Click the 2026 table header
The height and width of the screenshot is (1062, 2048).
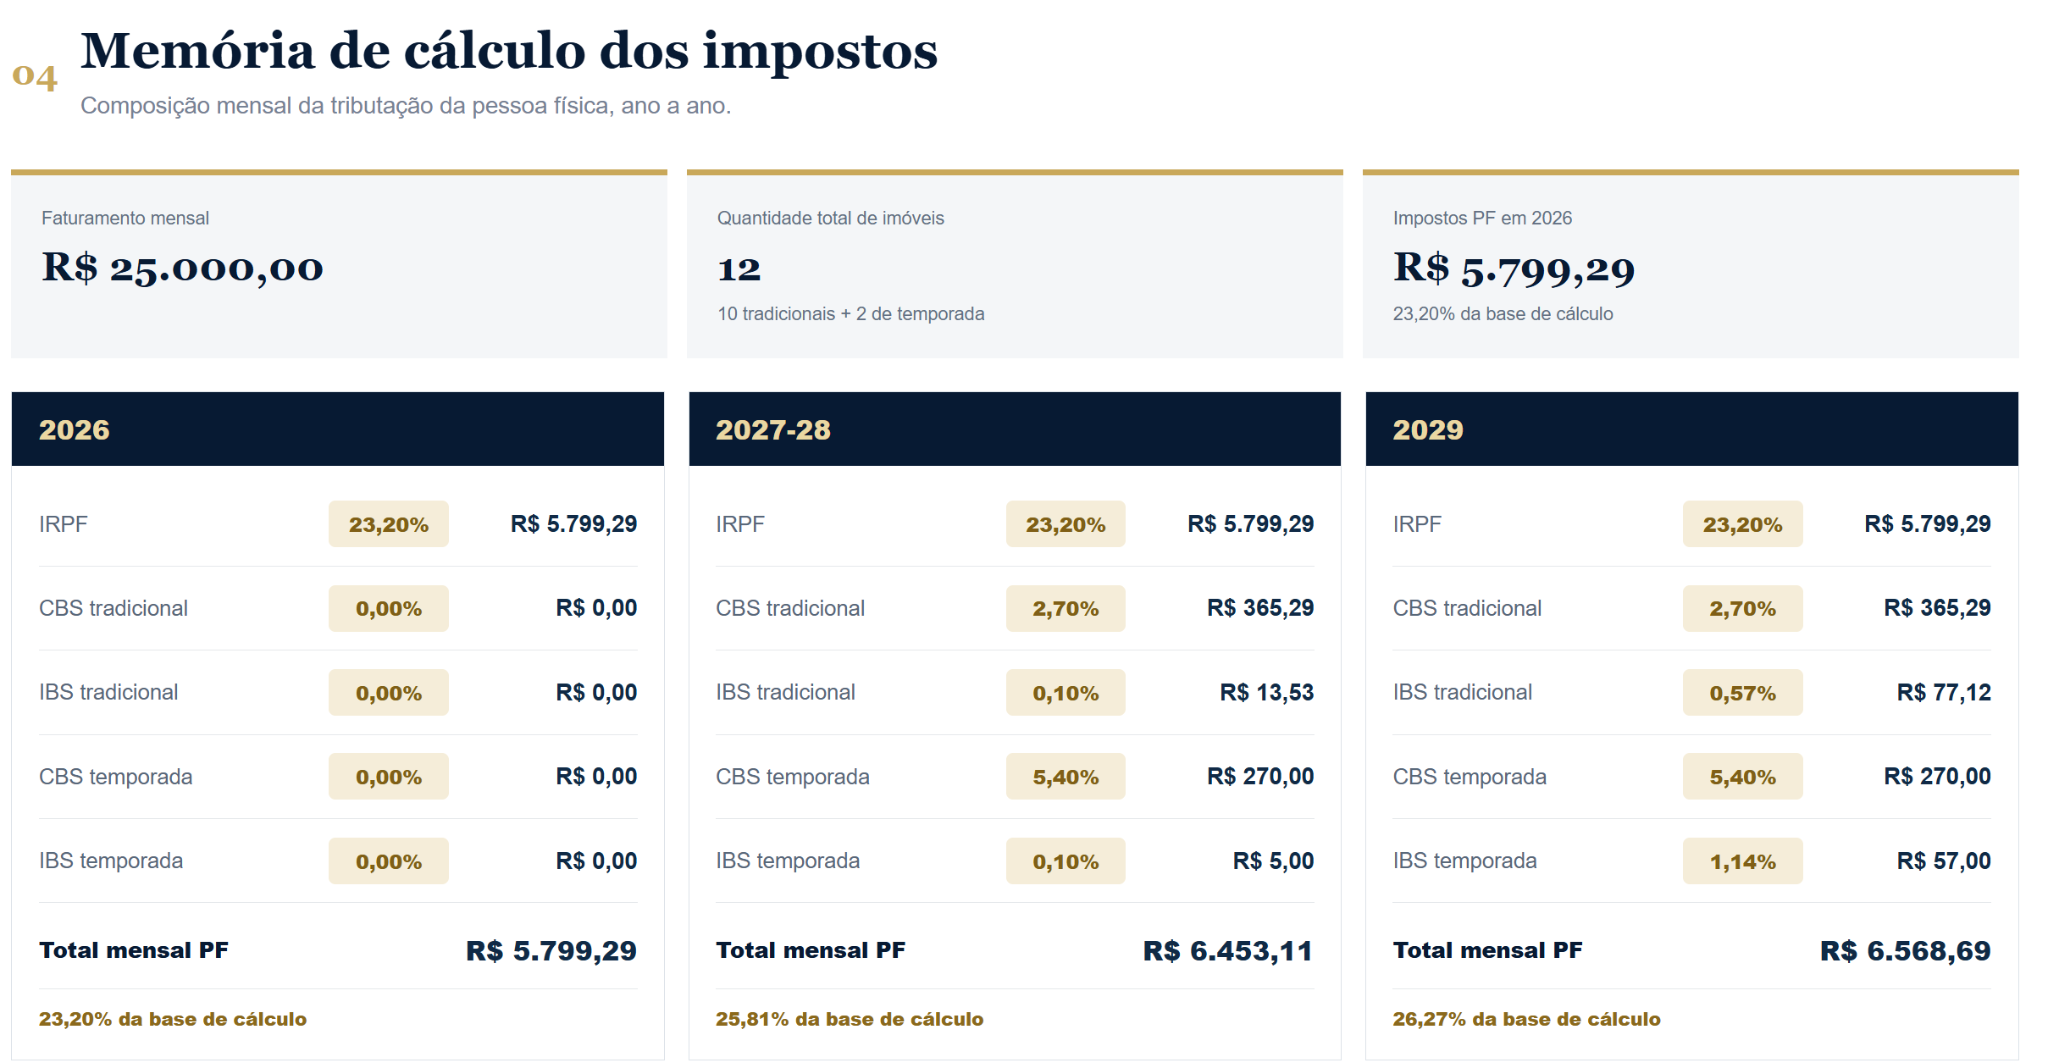pos(338,429)
